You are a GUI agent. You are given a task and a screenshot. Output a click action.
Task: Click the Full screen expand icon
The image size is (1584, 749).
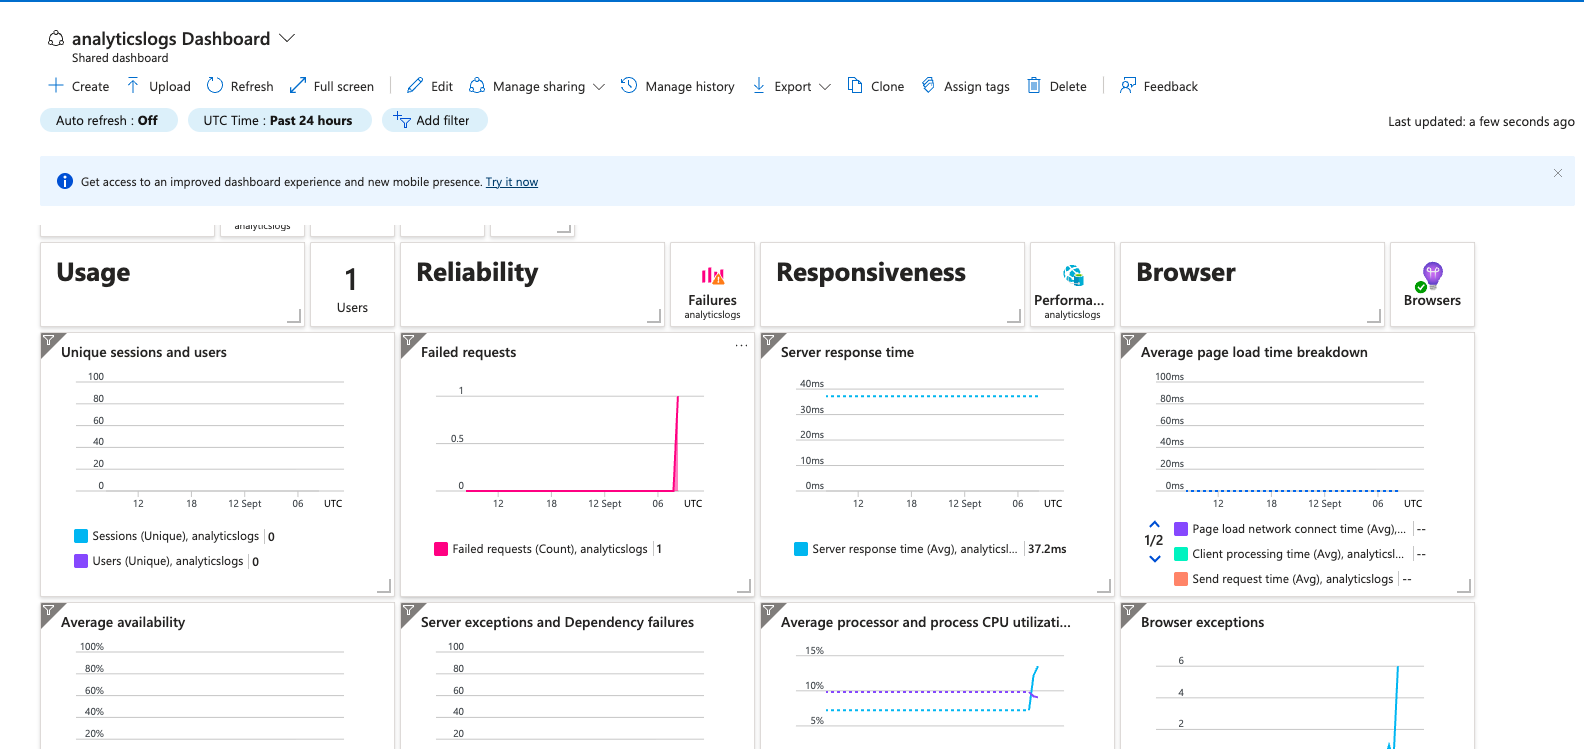tap(298, 86)
